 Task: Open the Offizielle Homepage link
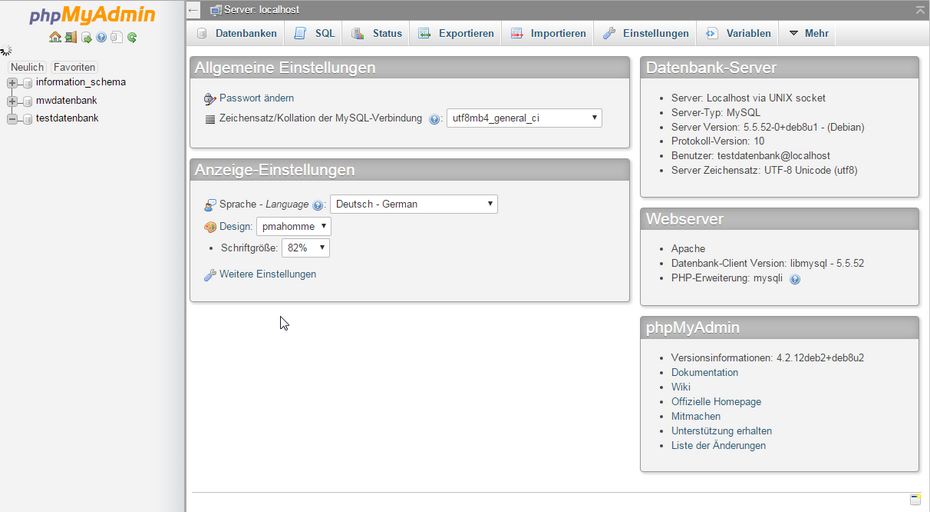(x=716, y=402)
